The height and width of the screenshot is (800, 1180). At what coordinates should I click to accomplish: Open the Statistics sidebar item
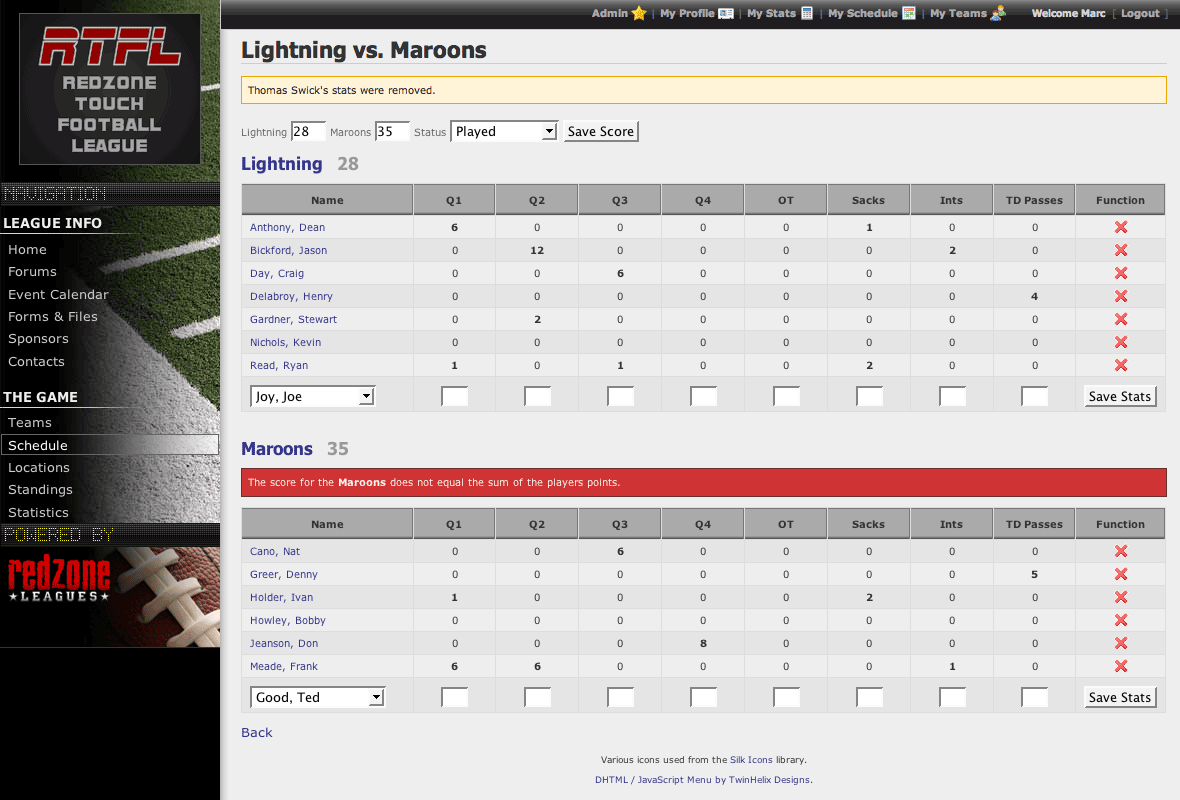click(39, 513)
